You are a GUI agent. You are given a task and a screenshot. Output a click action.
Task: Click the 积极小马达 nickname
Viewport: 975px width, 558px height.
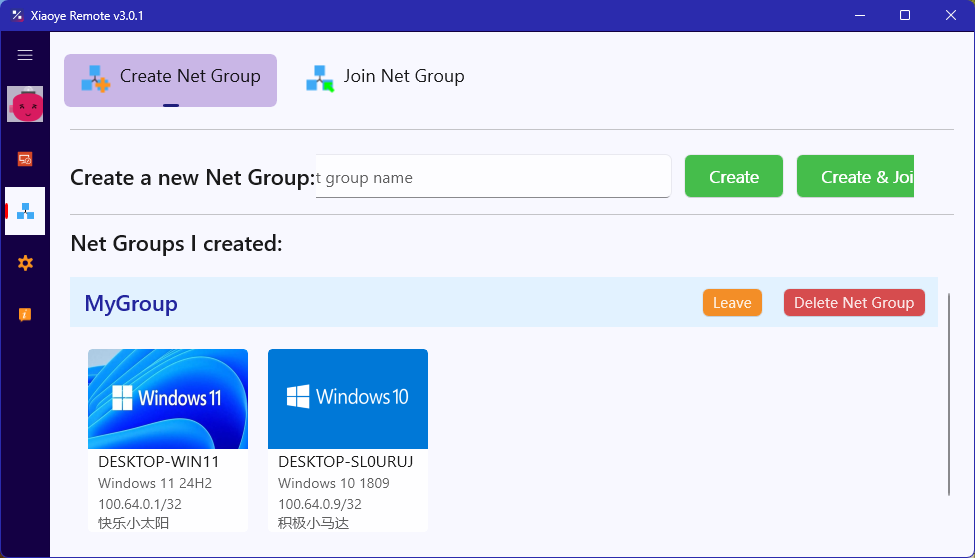313,523
